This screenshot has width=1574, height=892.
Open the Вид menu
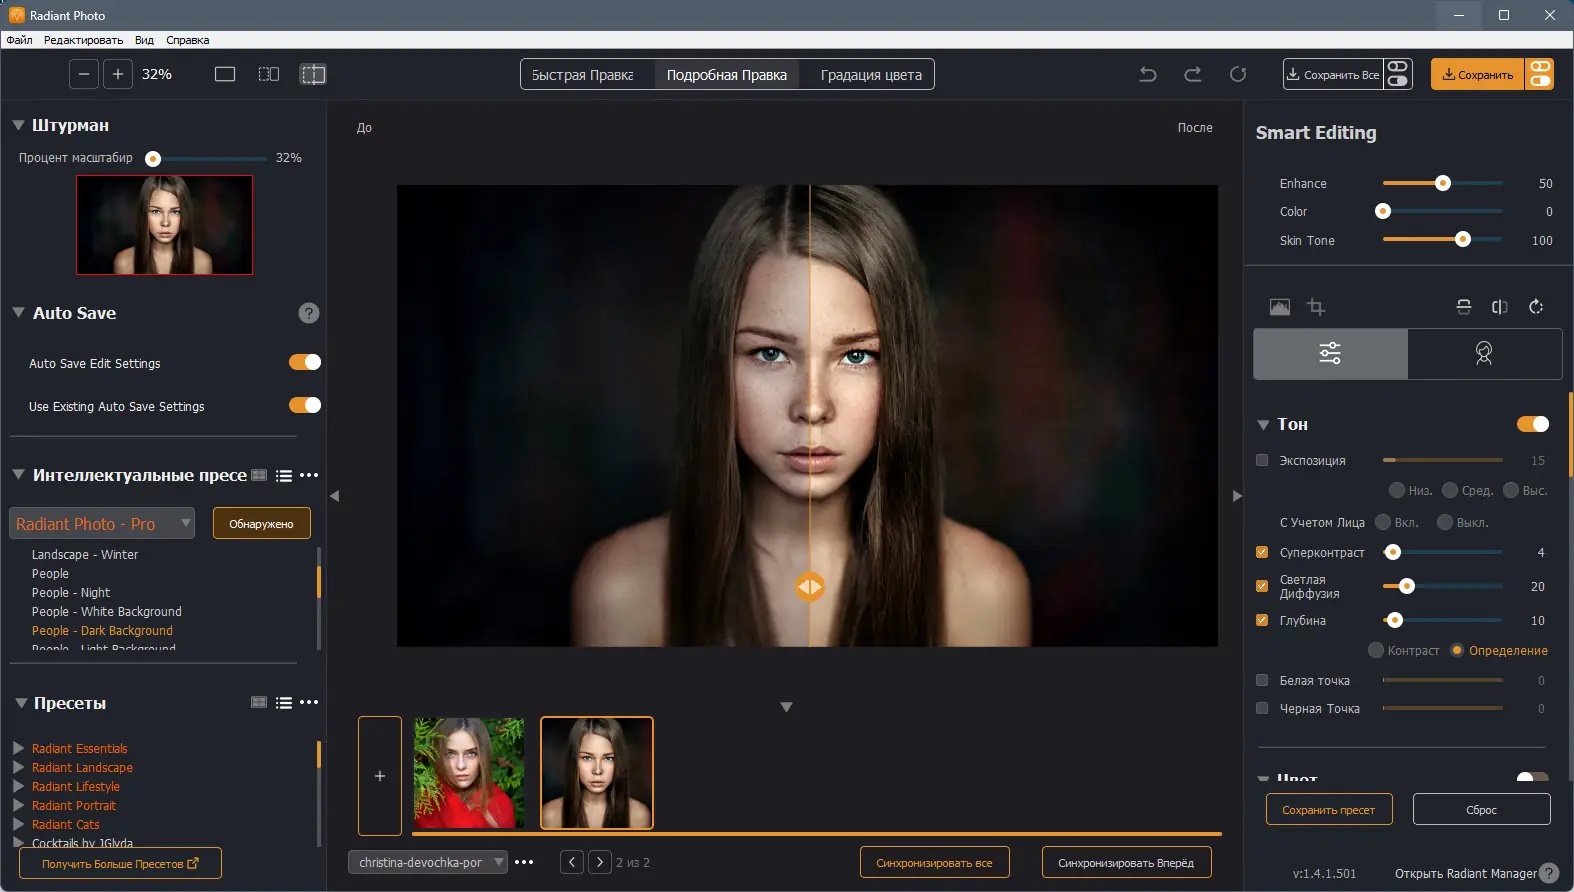point(144,40)
